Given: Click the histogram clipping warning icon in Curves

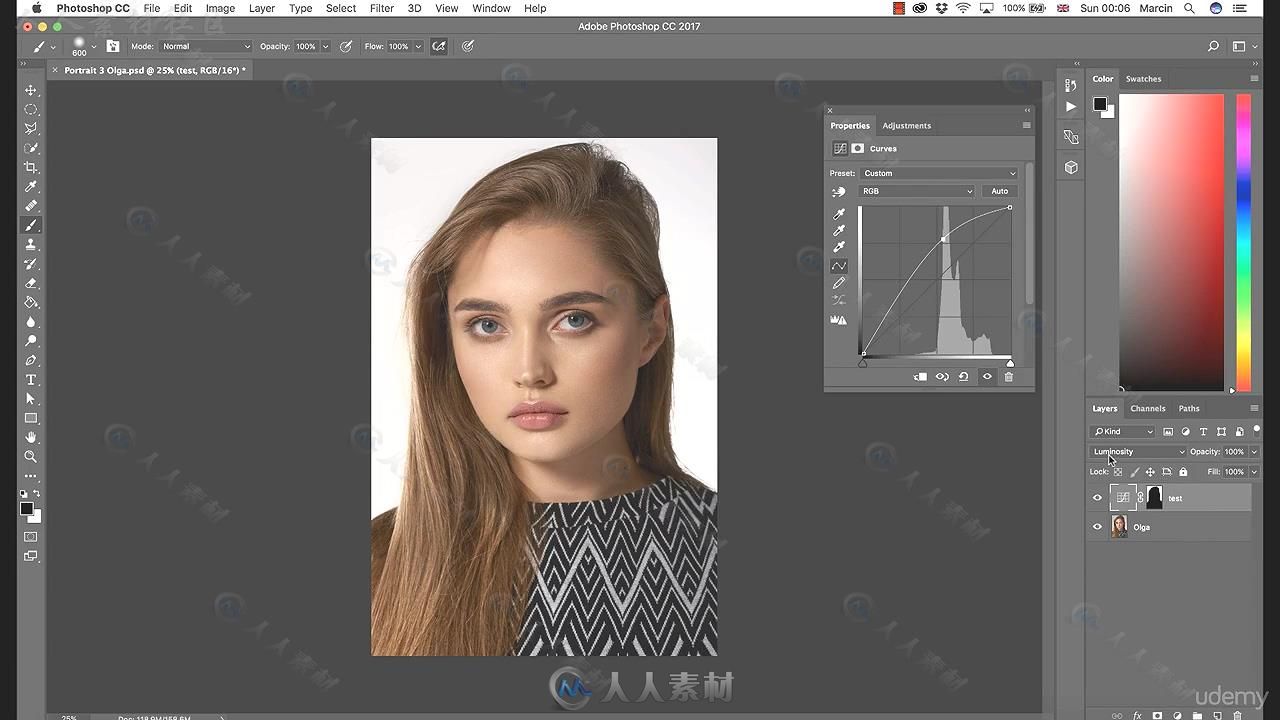Looking at the screenshot, I should (839, 320).
